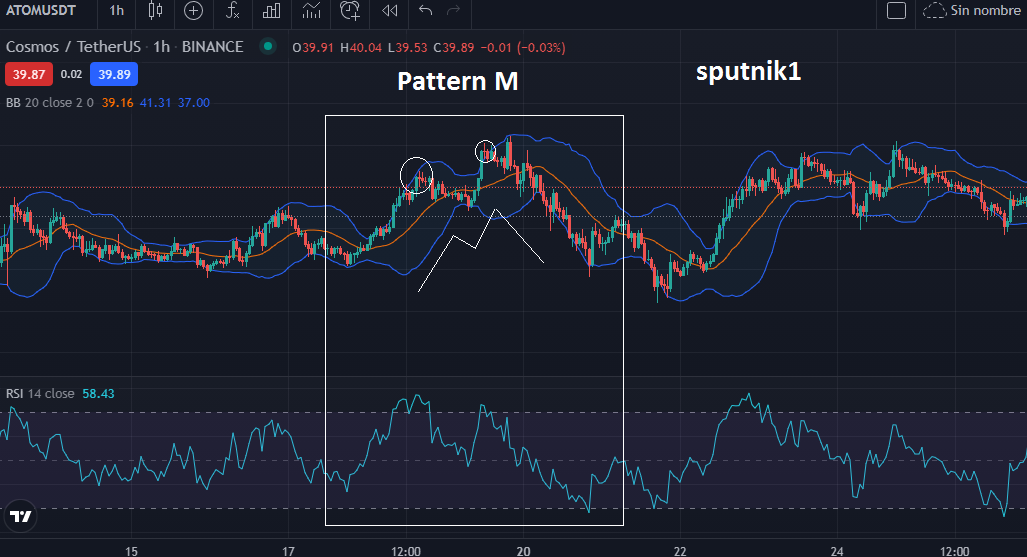
Task: Redo the last chart action
Action: click(453, 10)
